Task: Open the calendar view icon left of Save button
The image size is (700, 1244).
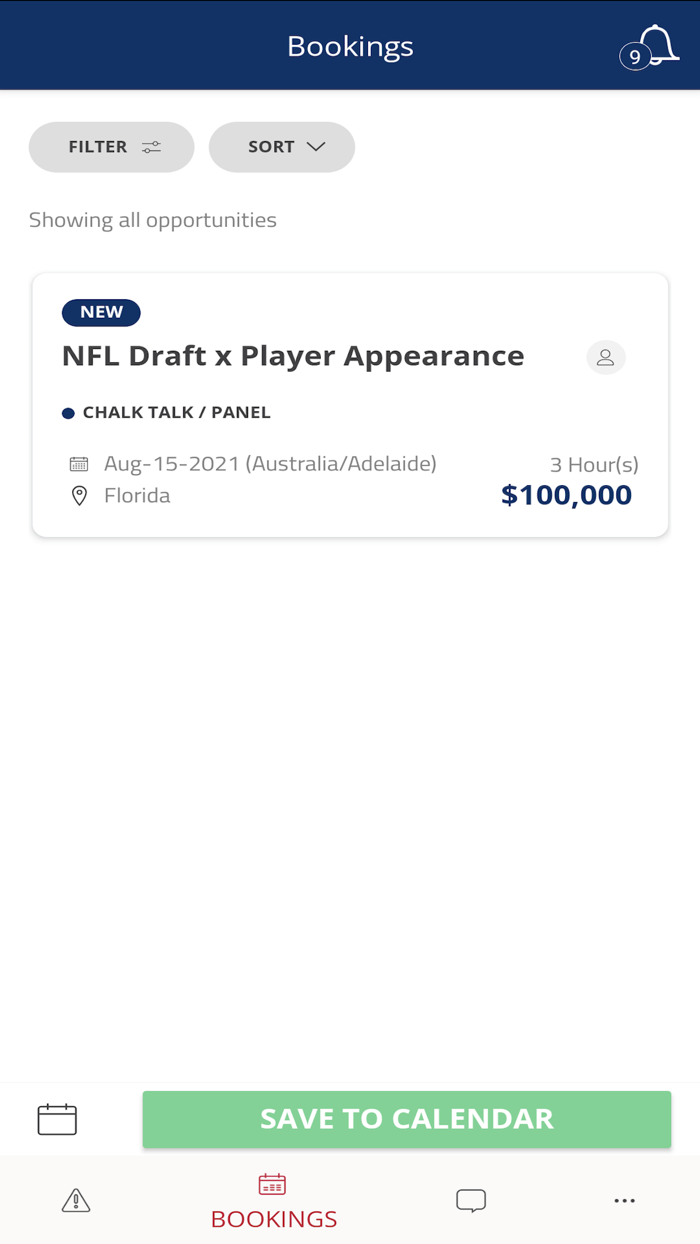Action: click(x=56, y=1119)
